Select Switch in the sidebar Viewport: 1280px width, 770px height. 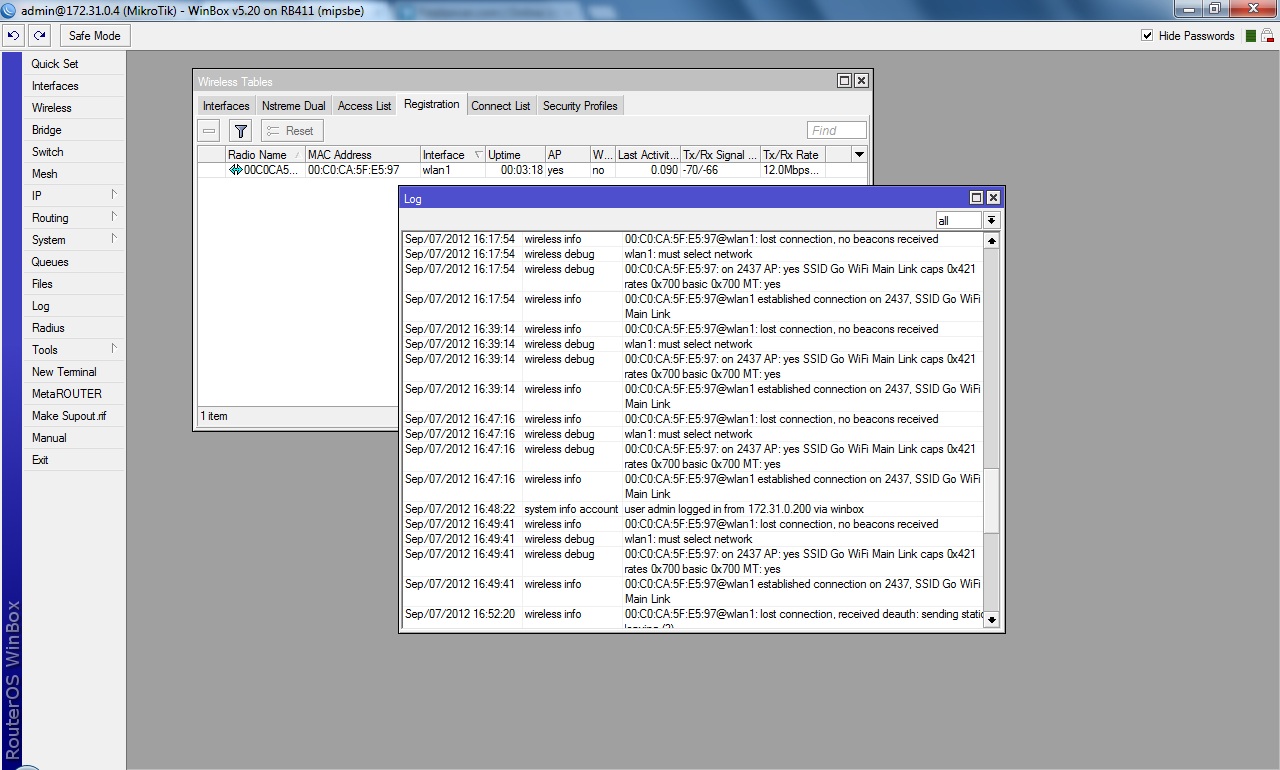pyautogui.click(x=75, y=152)
